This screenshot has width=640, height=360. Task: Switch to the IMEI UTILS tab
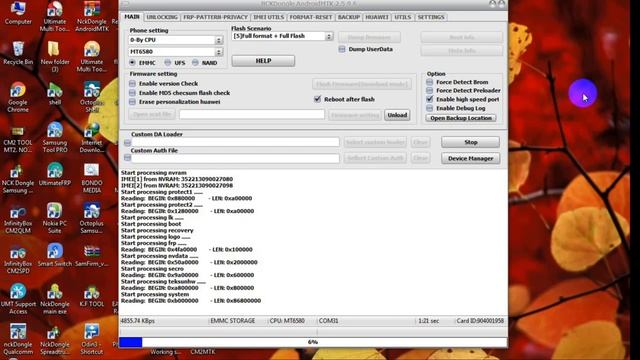coord(269,17)
